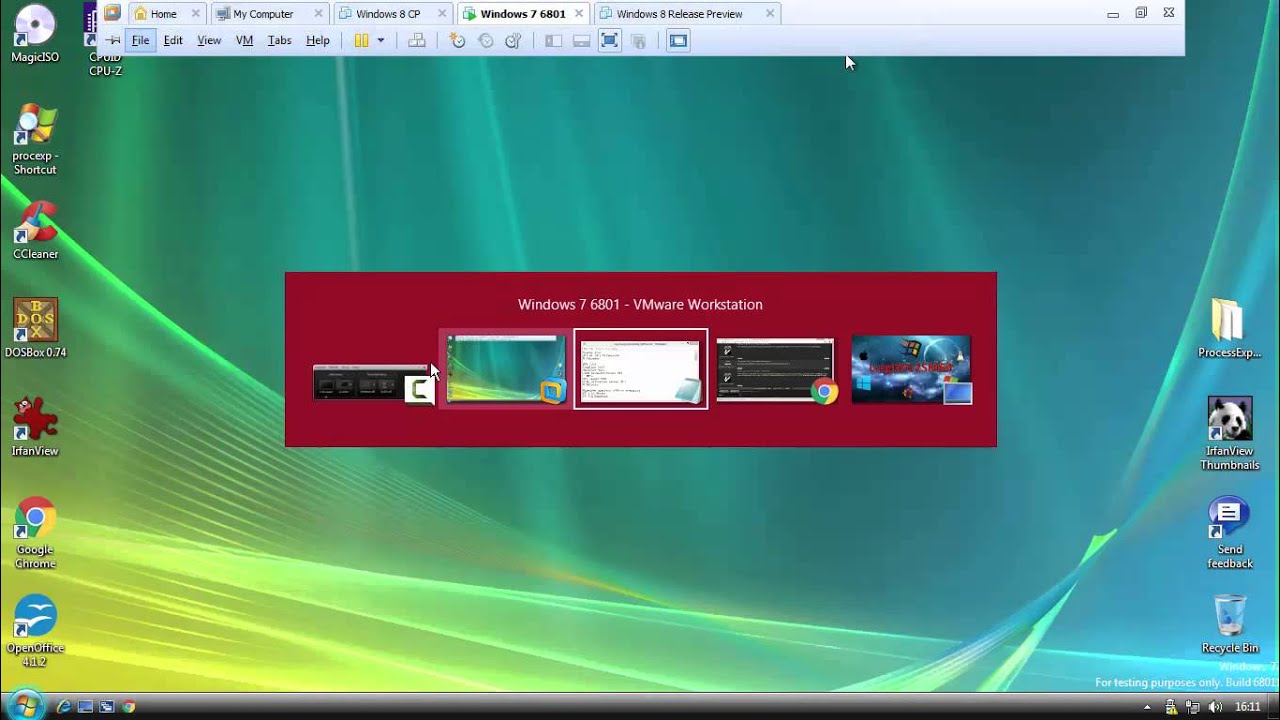
Task: Click the Revert to snapshot toolbar icon
Action: (x=485, y=41)
